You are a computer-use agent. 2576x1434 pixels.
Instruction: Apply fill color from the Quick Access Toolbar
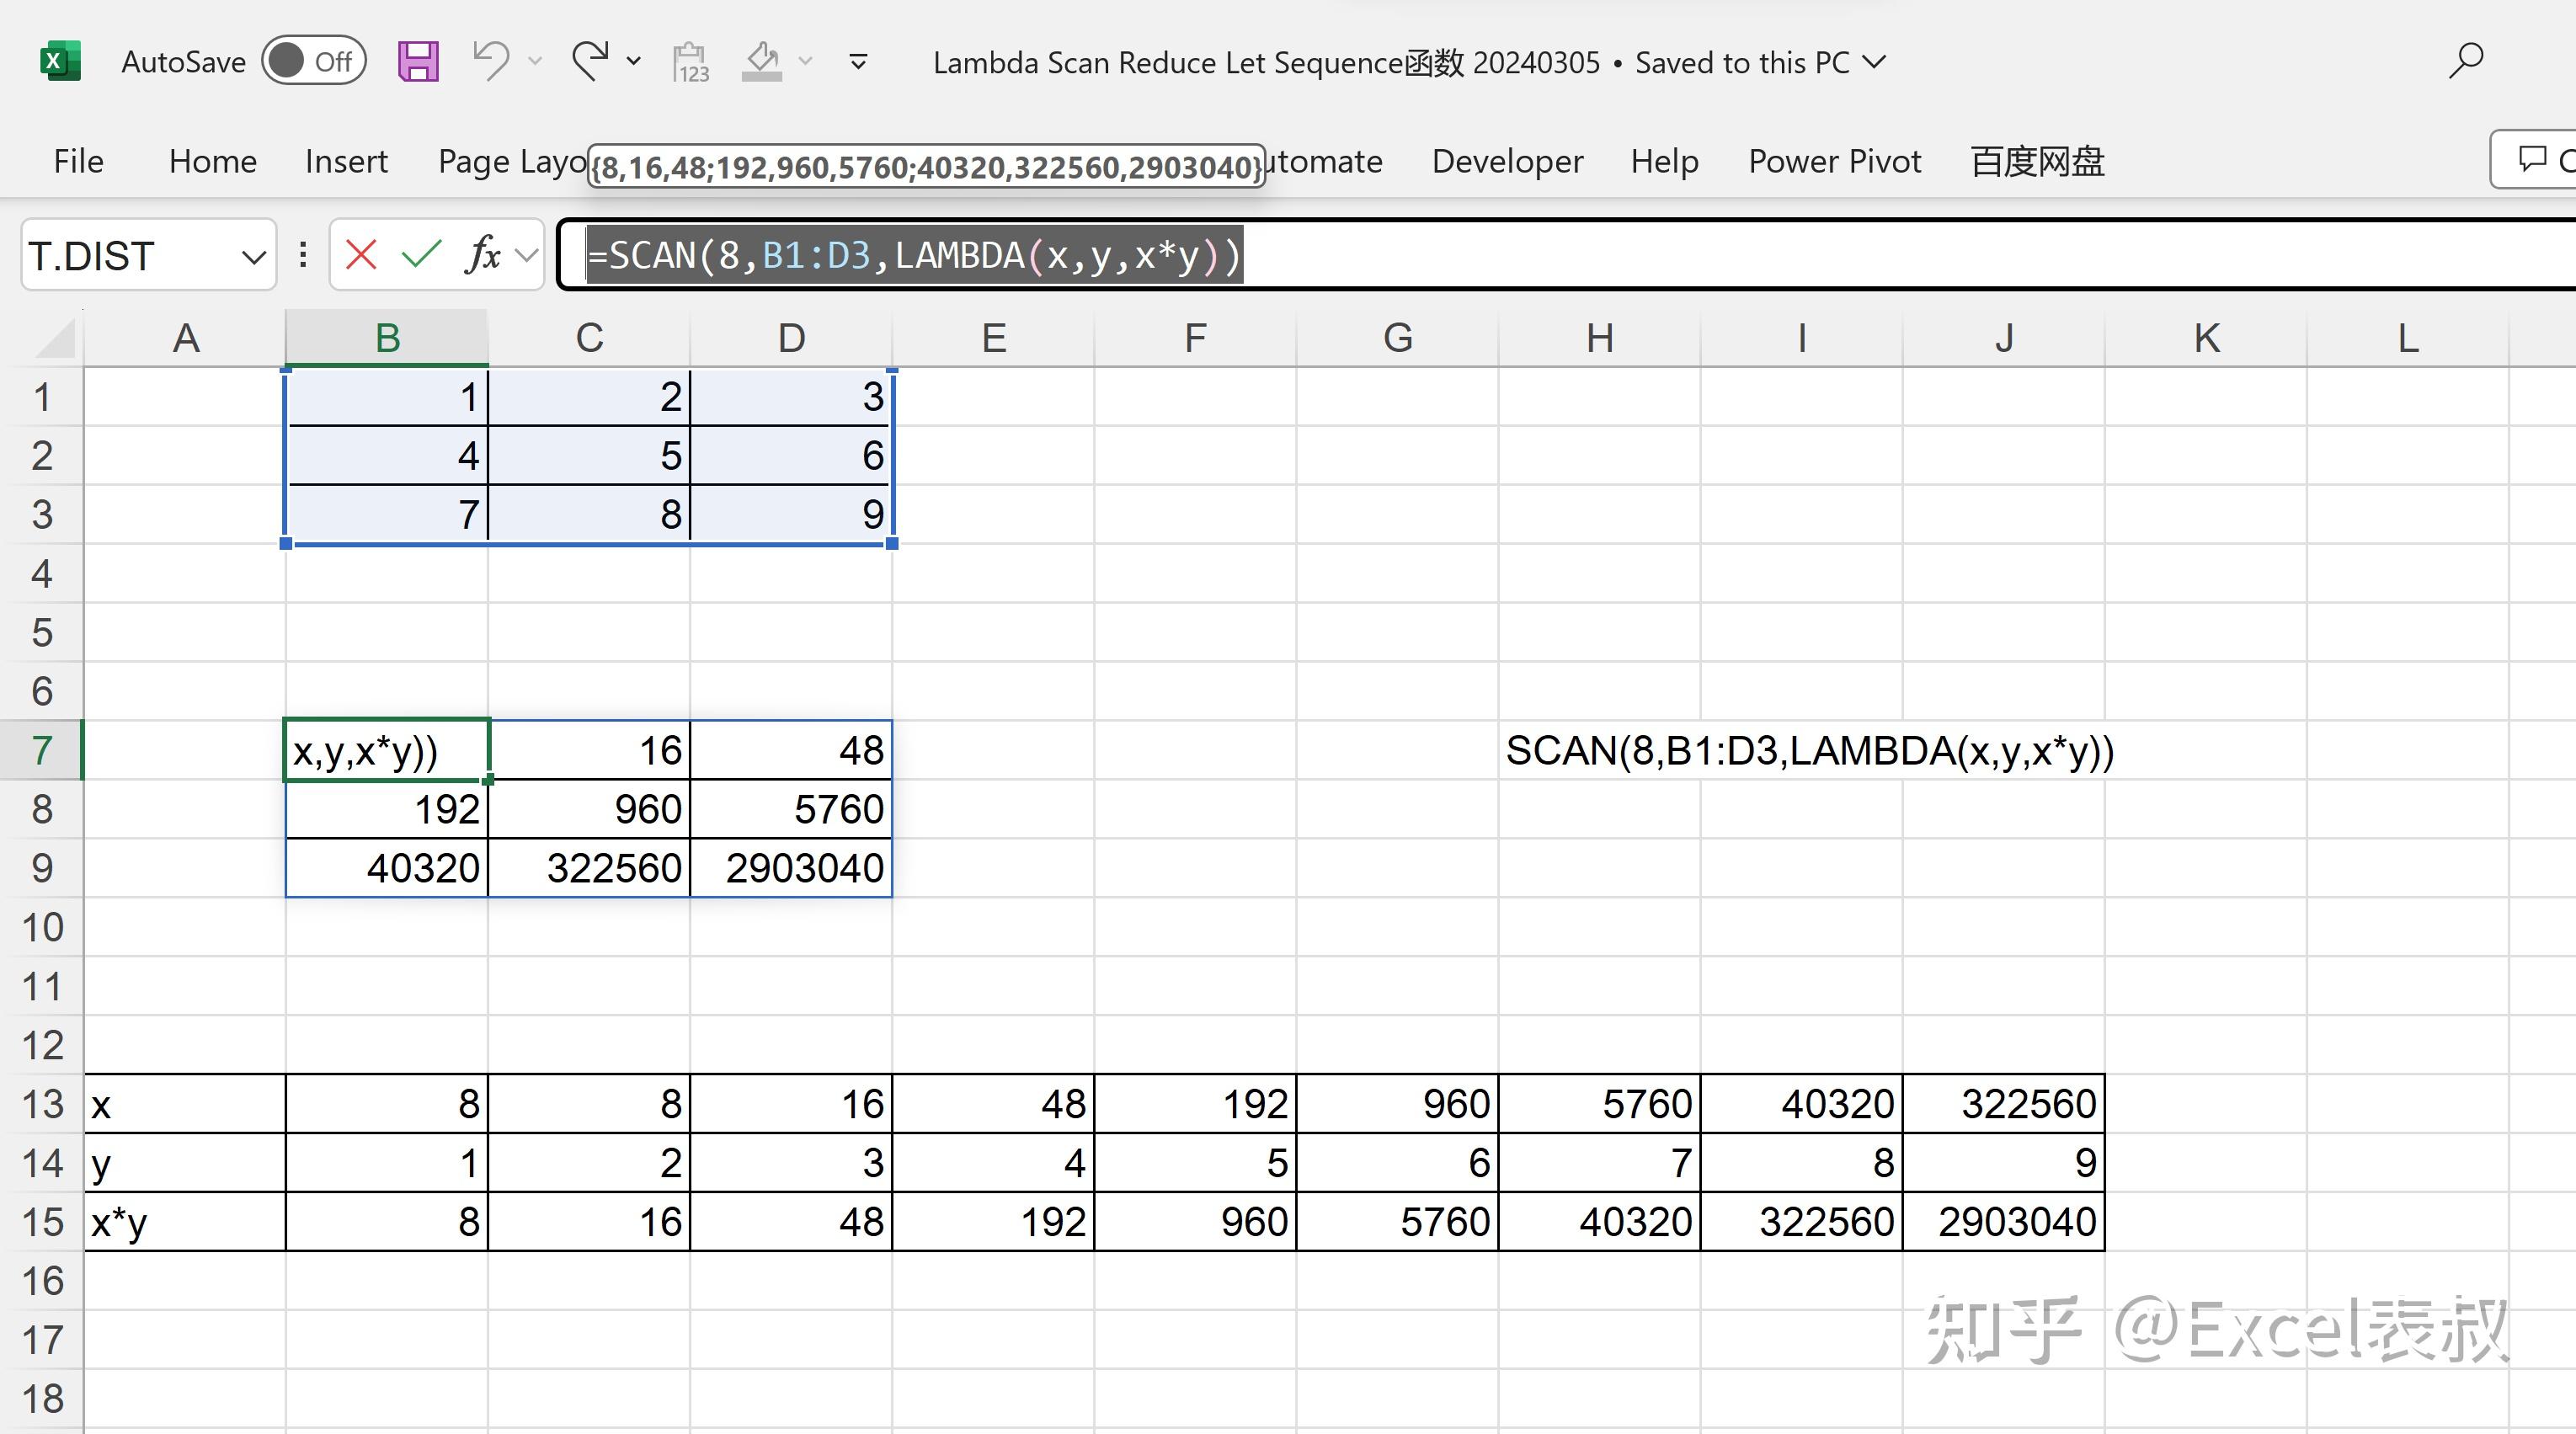[x=763, y=60]
